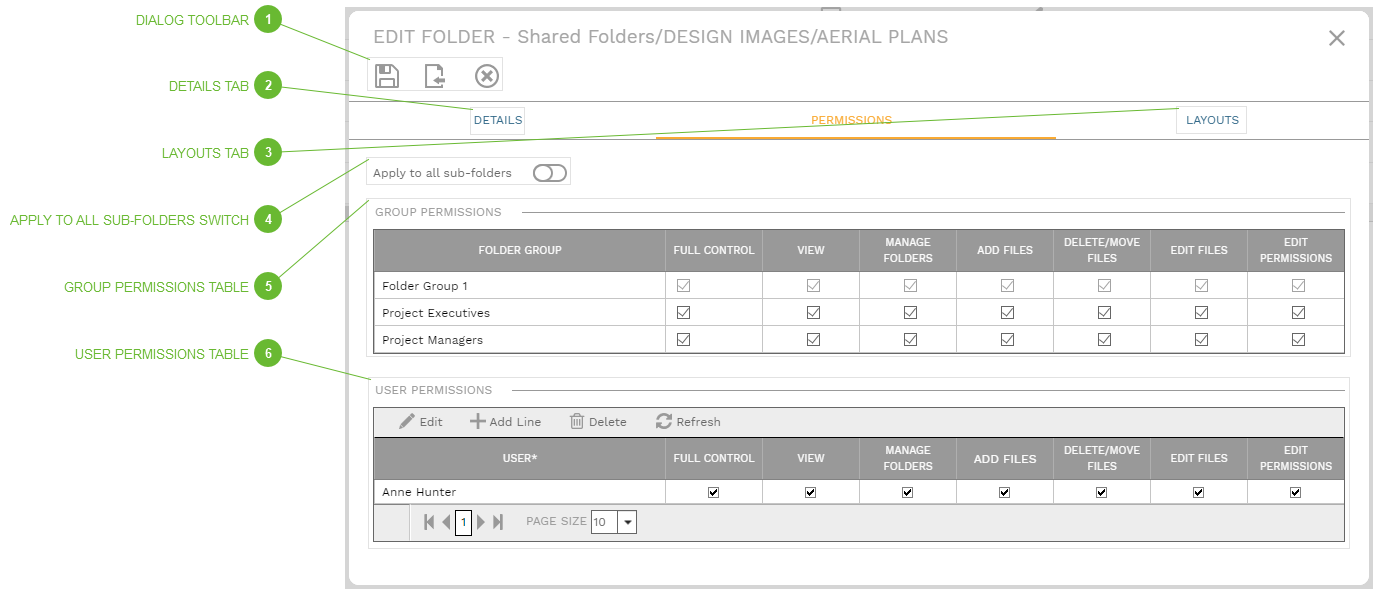Click the Cancel circle-X toolbar icon
Viewport: 1376px width, 592px height.
pos(486,76)
